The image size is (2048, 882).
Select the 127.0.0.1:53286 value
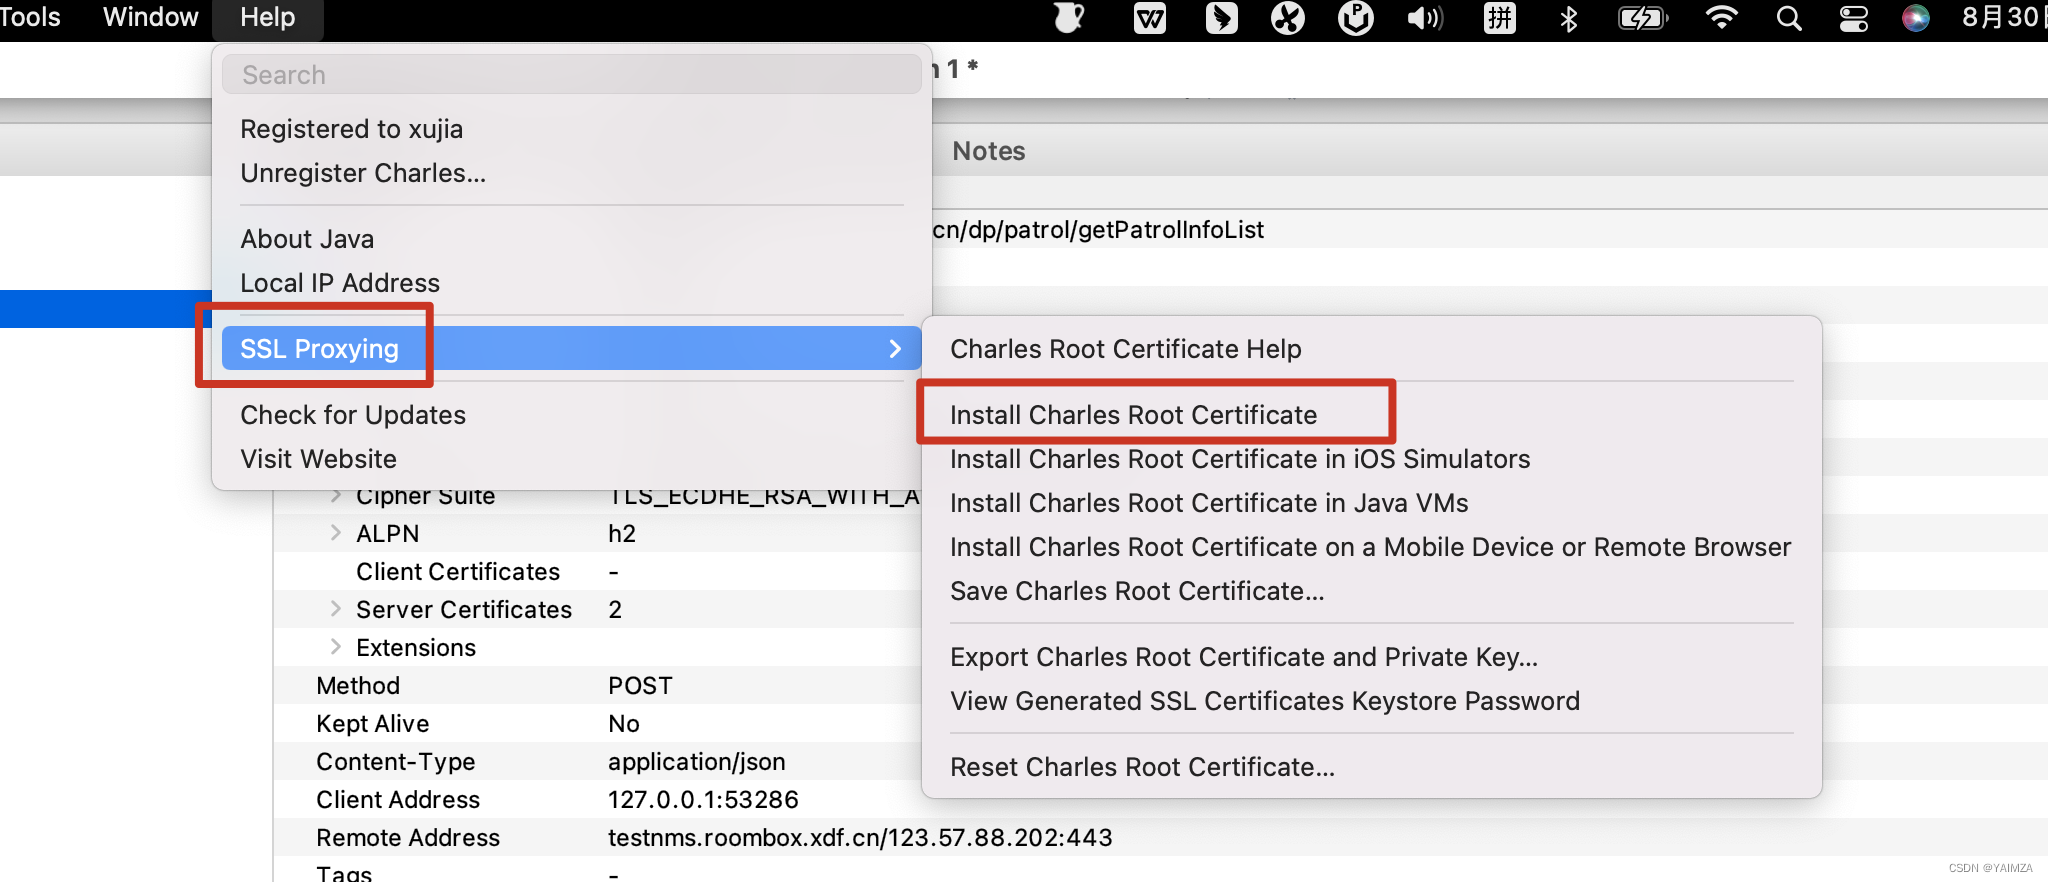pyautogui.click(x=703, y=799)
